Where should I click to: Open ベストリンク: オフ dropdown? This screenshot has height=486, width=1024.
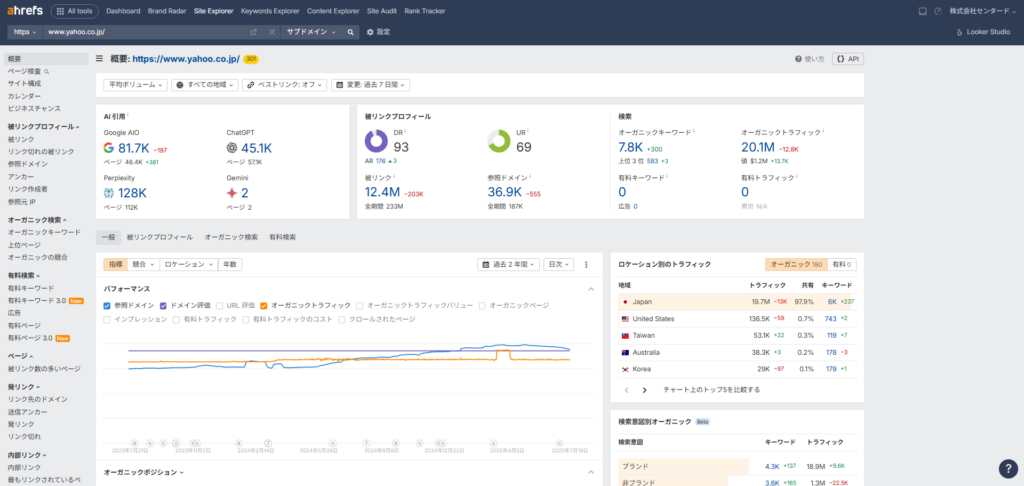tap(284, 85)
